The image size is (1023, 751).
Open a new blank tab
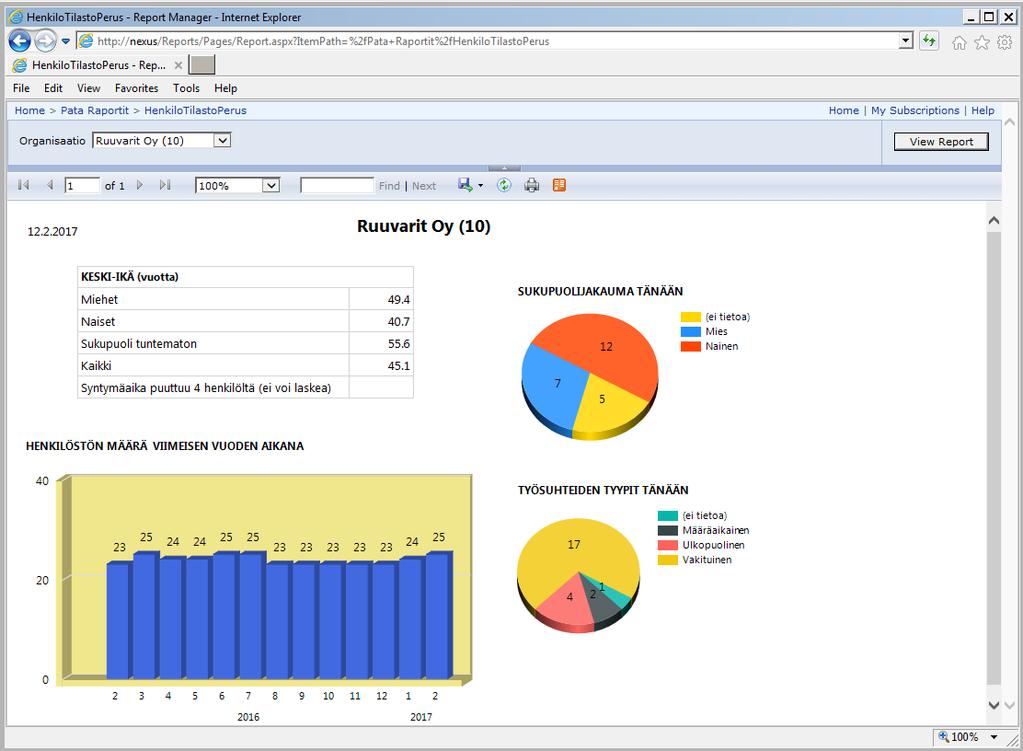[x=202, y=65]
